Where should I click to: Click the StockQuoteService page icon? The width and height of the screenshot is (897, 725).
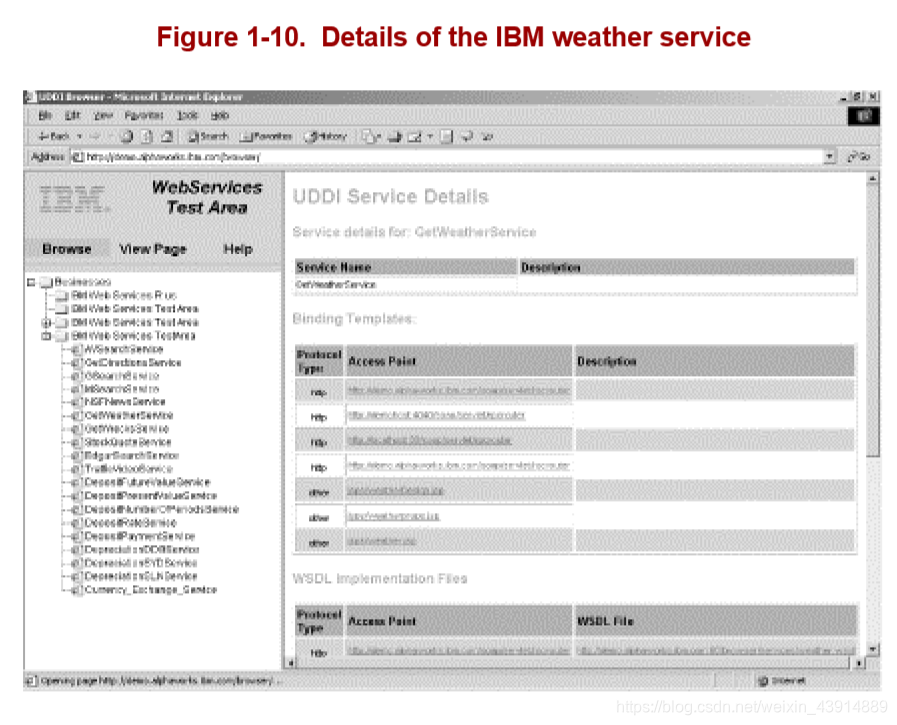[76, 442]
